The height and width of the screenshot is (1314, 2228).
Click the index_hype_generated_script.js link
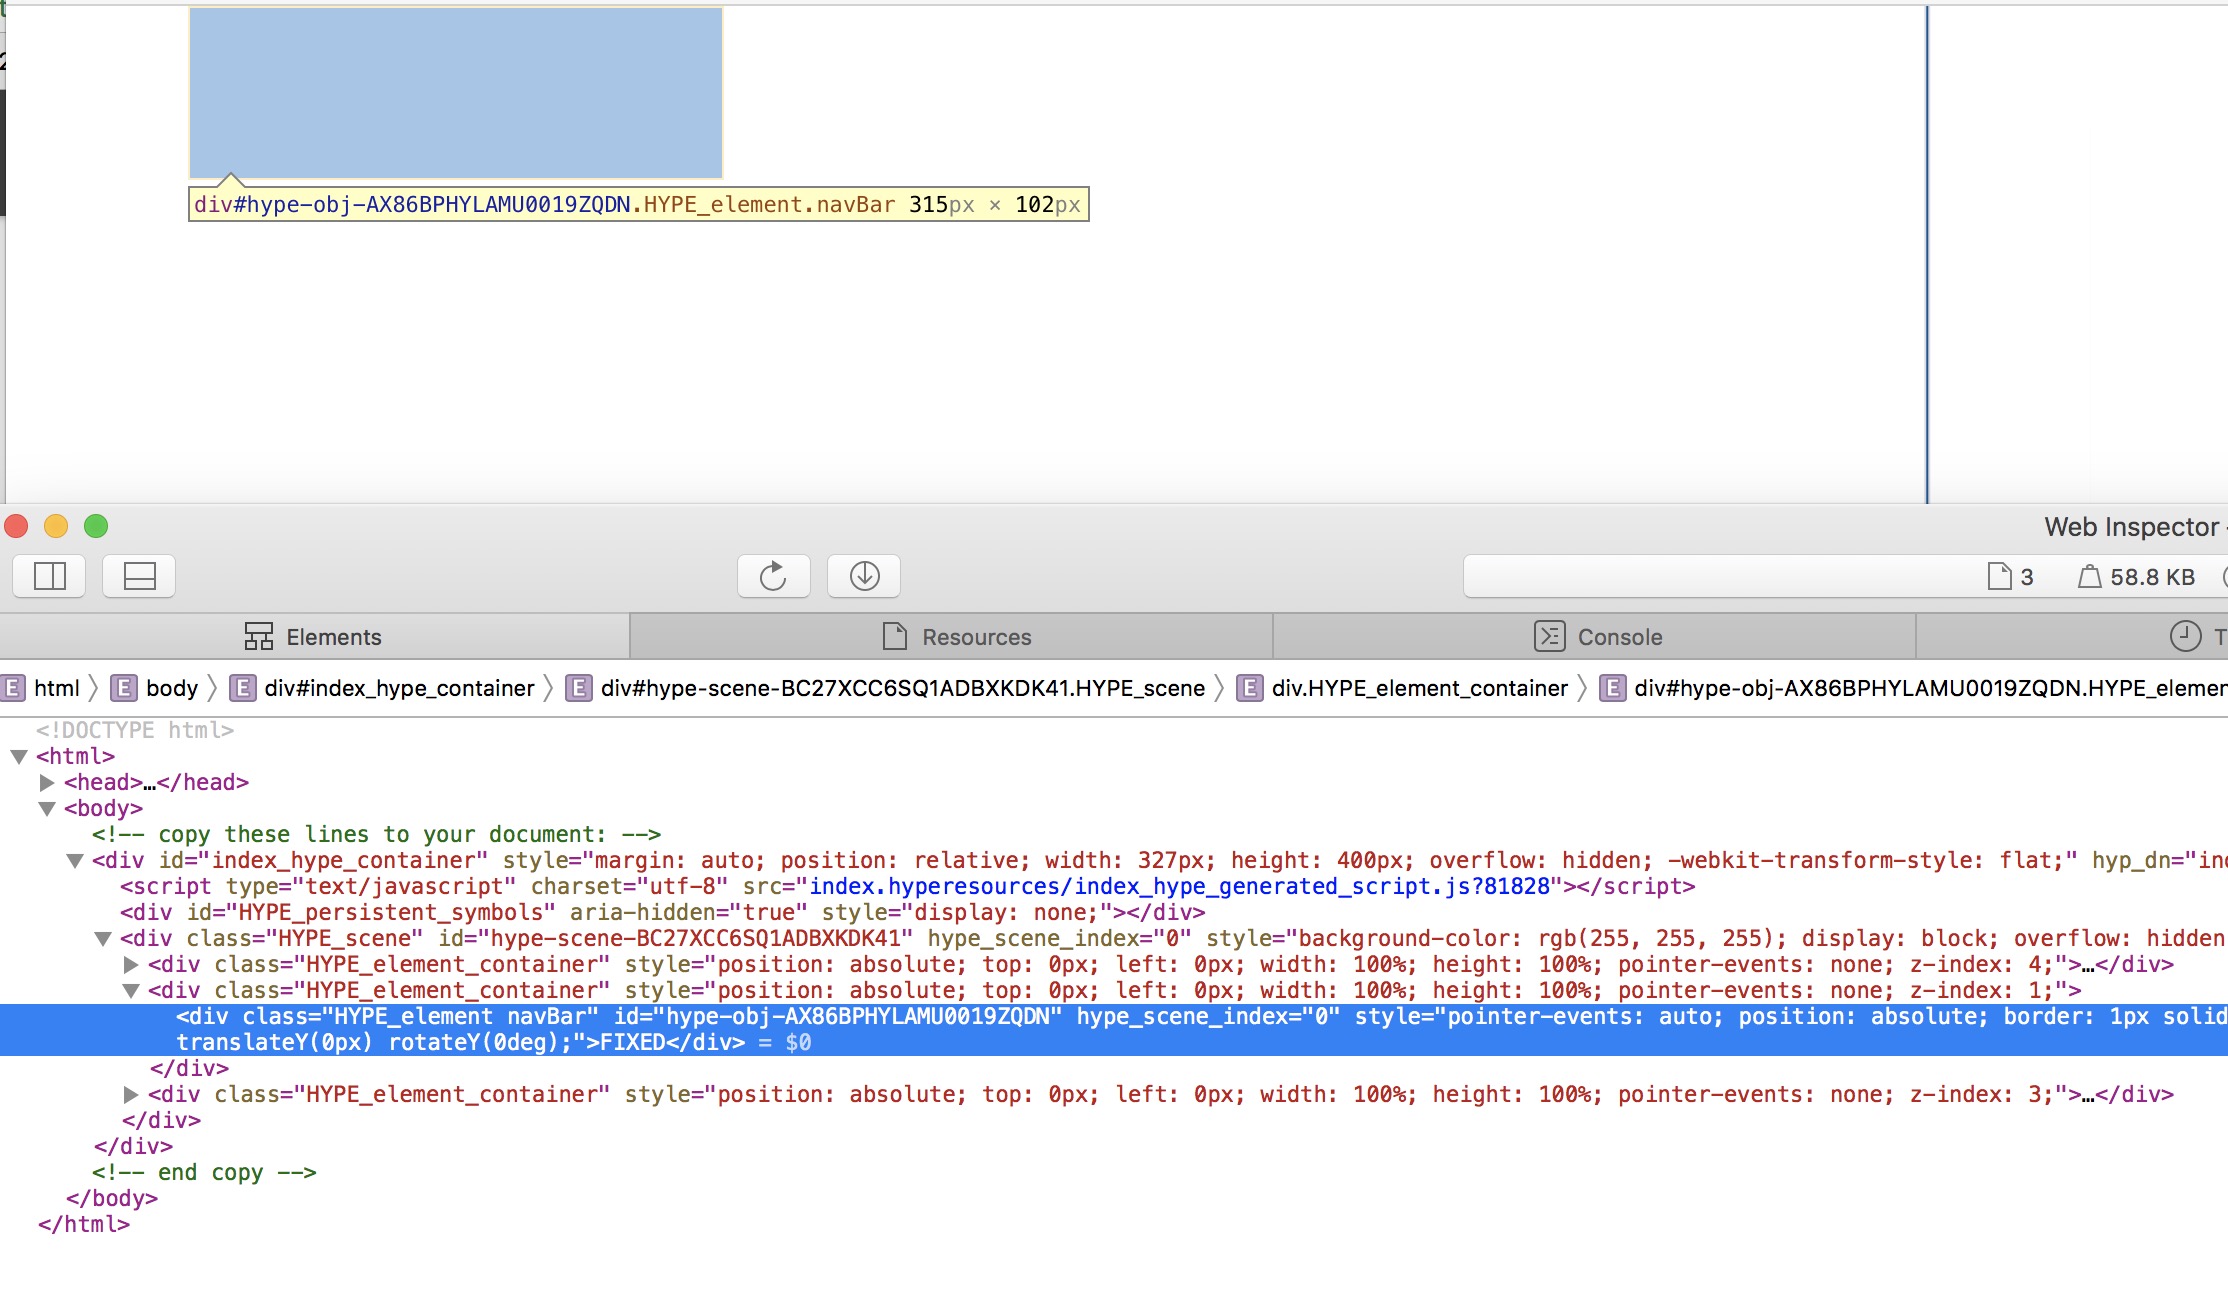(1179, 887)
